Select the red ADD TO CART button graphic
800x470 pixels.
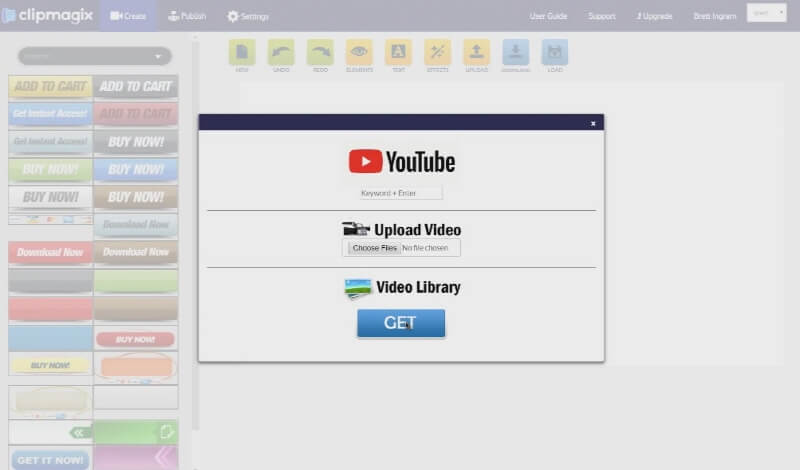pos(136,114)
